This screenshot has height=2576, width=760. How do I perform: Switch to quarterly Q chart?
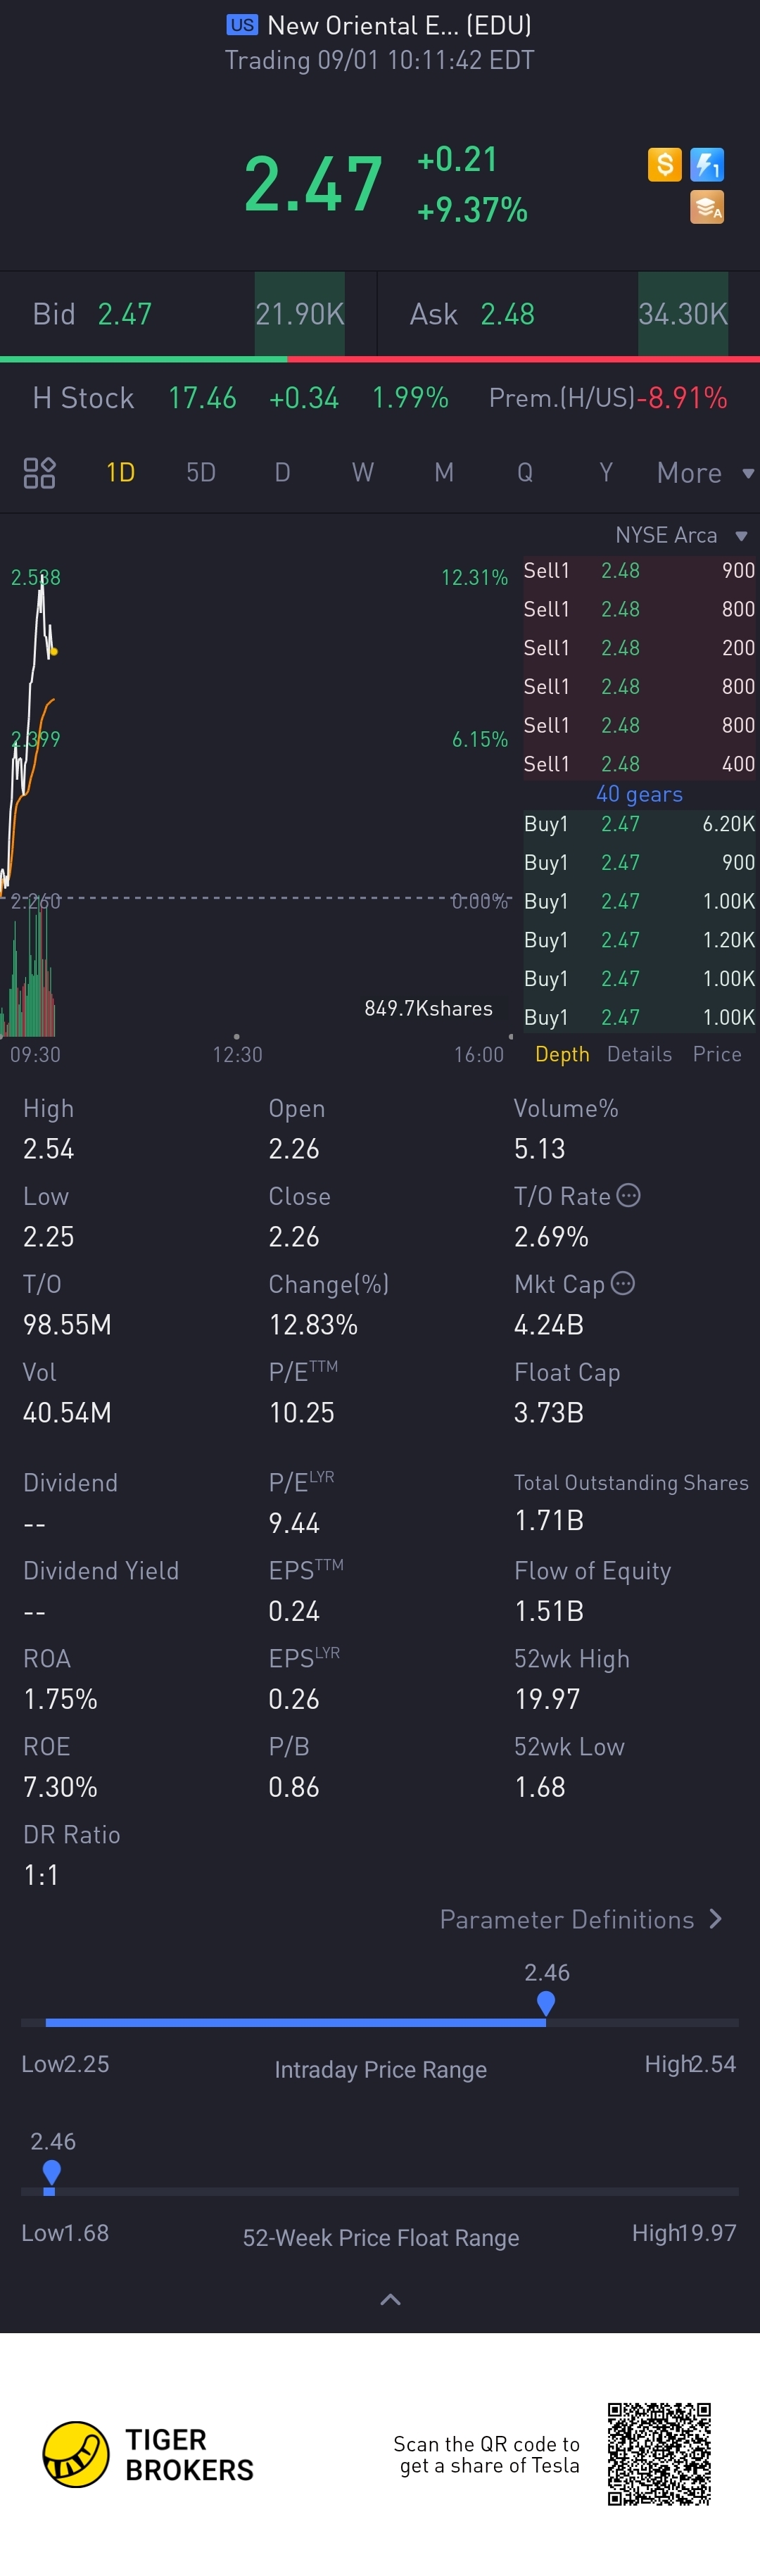point(524,472)
